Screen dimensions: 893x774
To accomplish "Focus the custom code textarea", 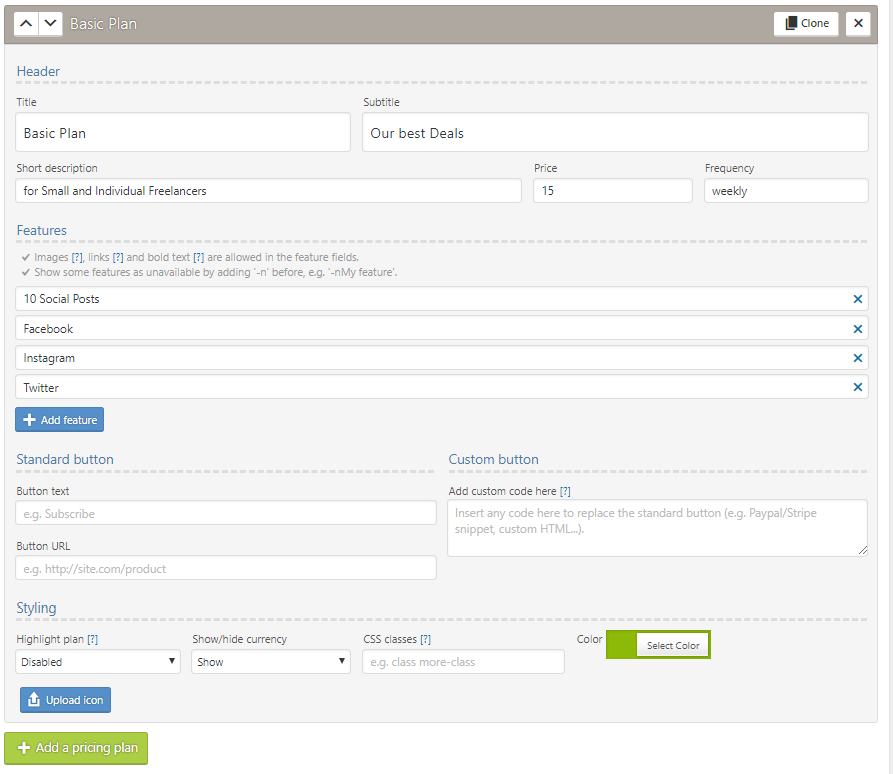I will pyautogui.click(x=657, y=528).
